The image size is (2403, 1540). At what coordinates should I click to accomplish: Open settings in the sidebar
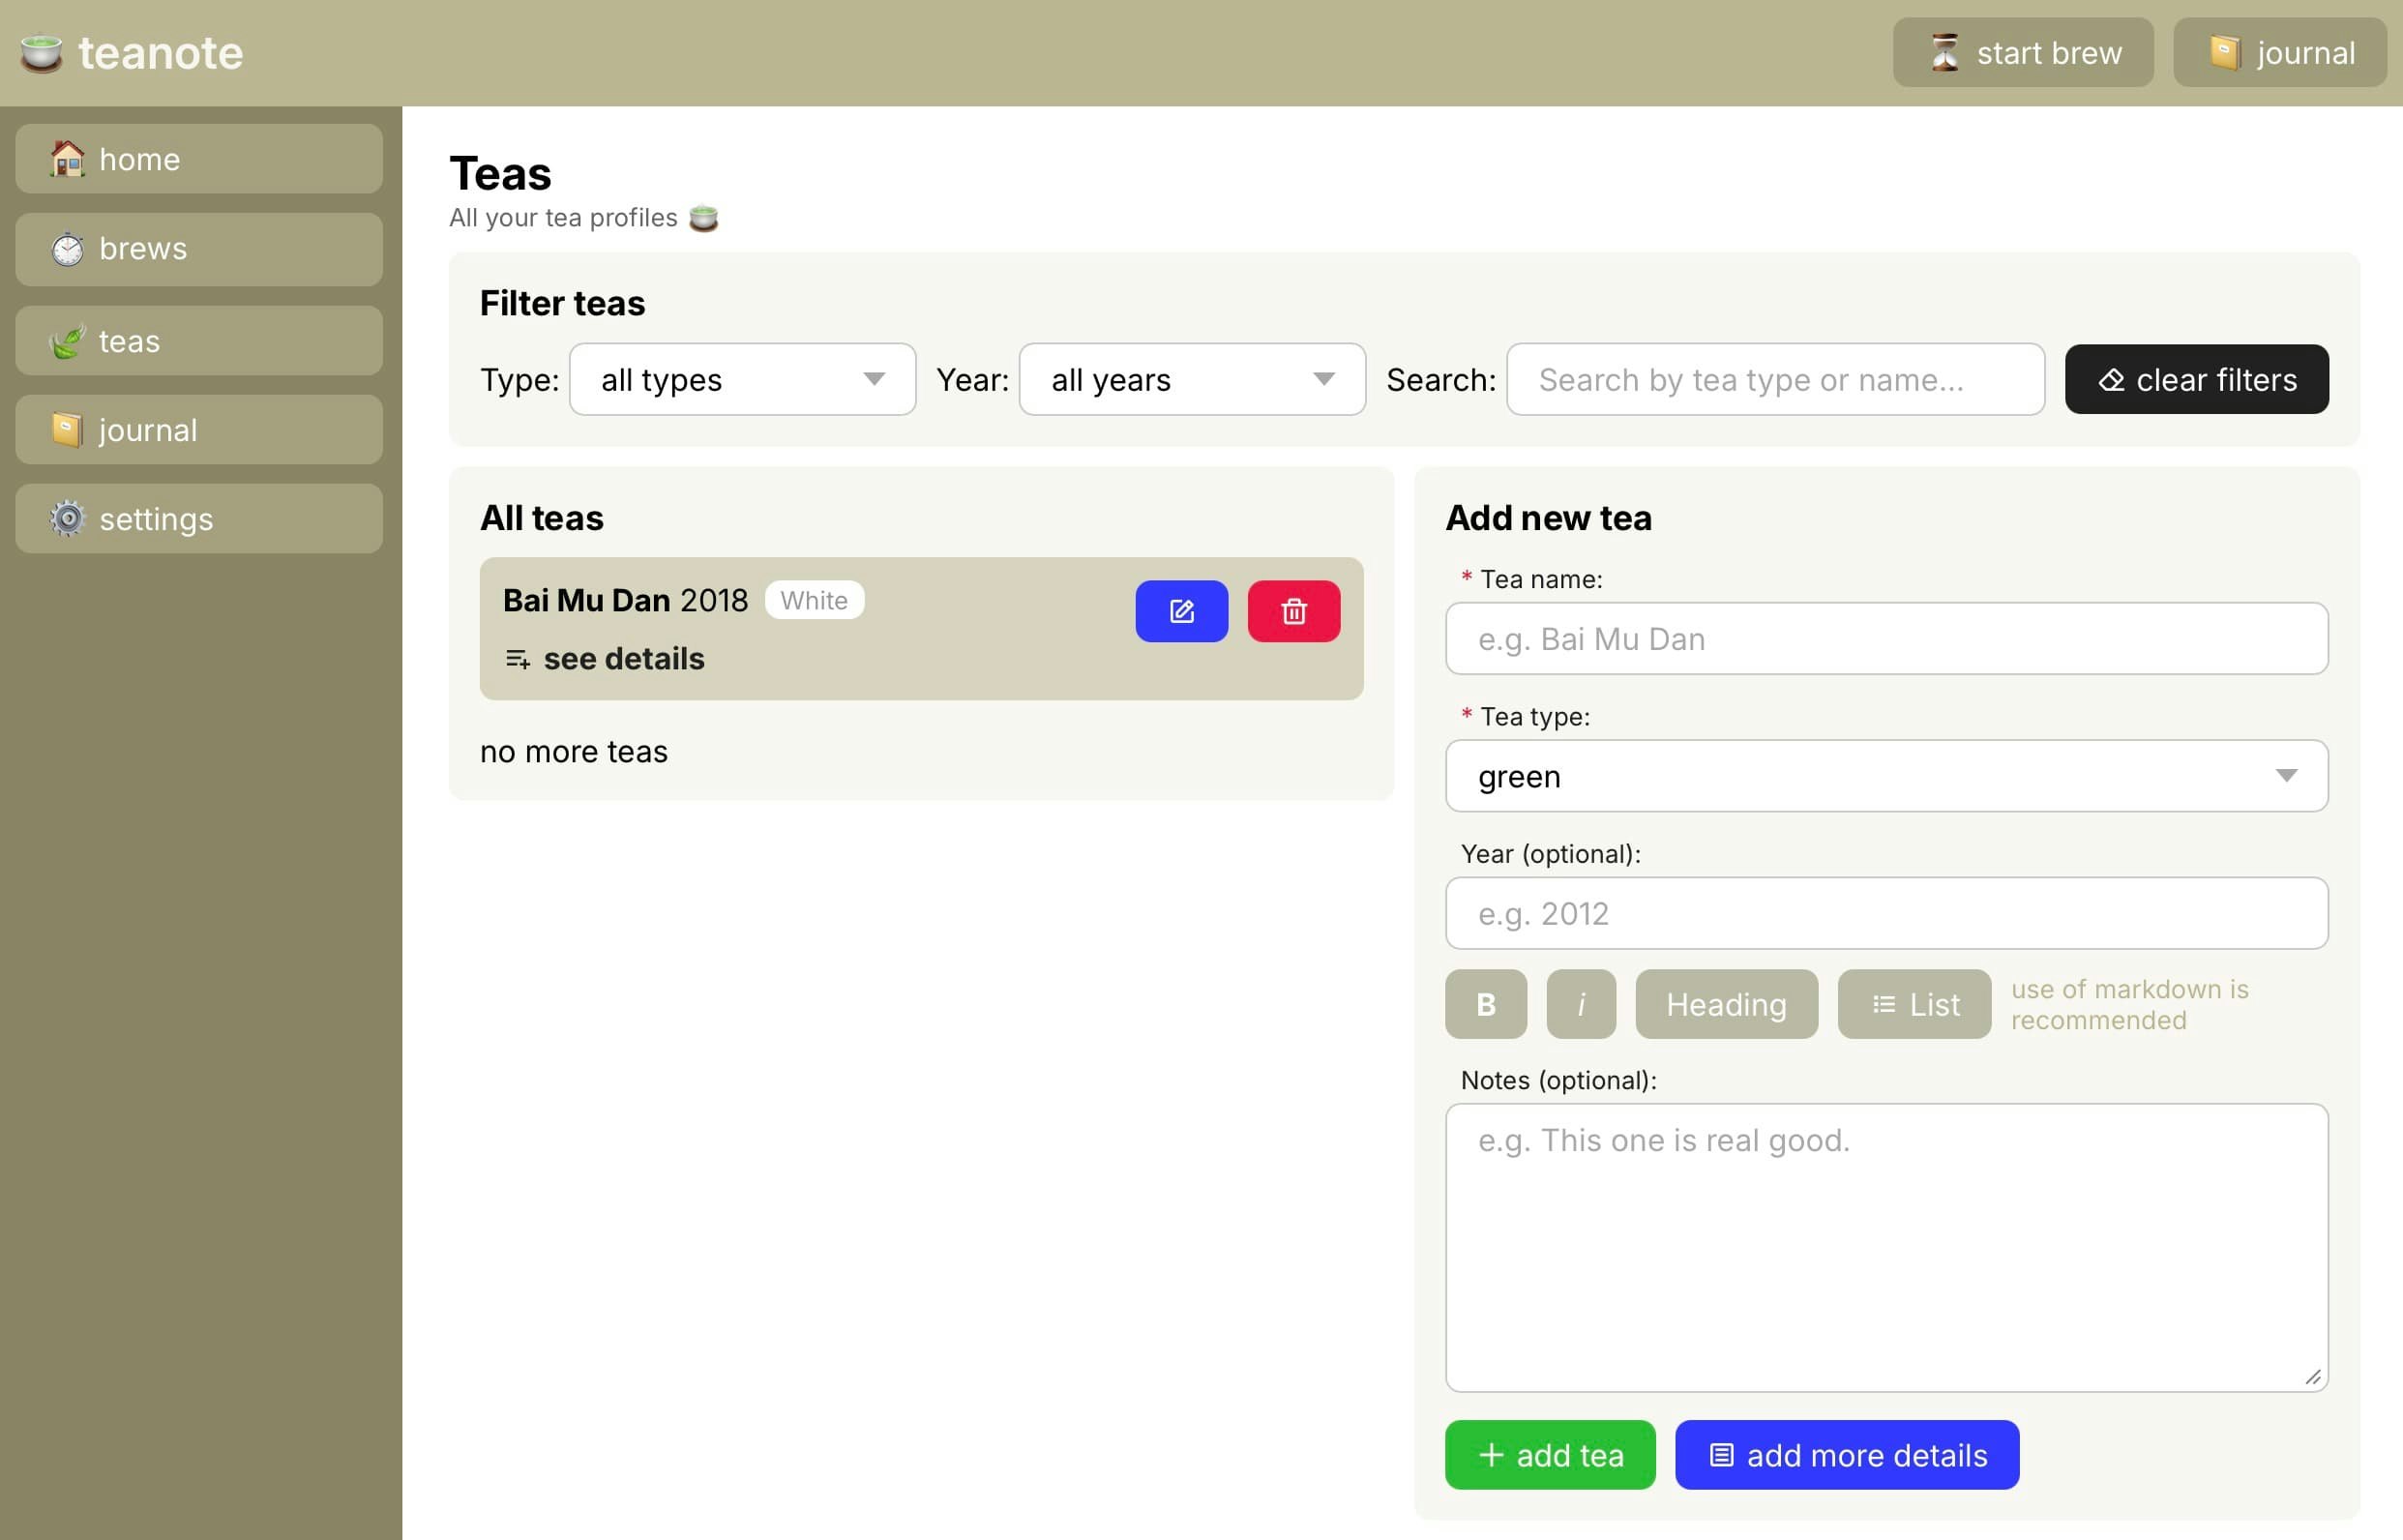(199, 519)
